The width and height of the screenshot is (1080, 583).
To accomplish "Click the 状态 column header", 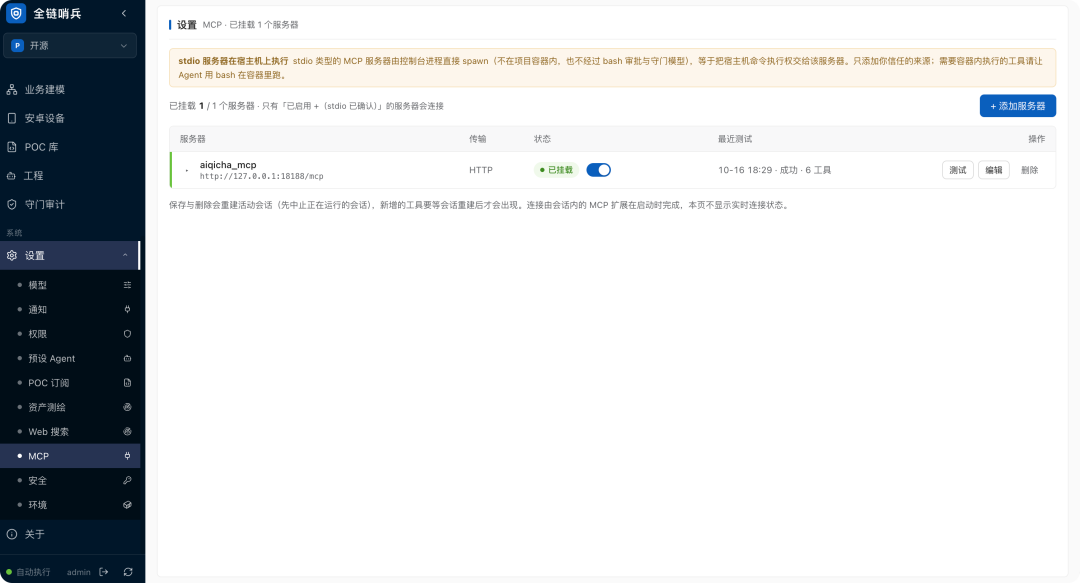I will click(542, 139).
